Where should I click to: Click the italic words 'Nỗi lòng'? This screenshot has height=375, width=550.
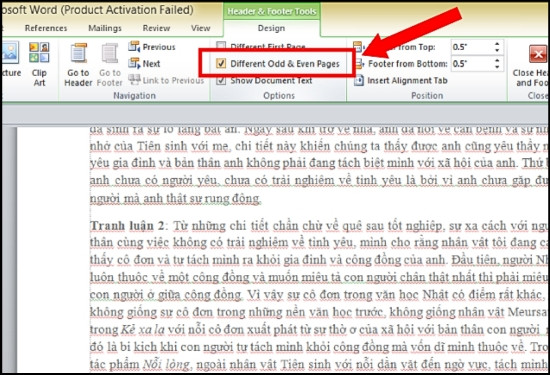coord(166,364)
